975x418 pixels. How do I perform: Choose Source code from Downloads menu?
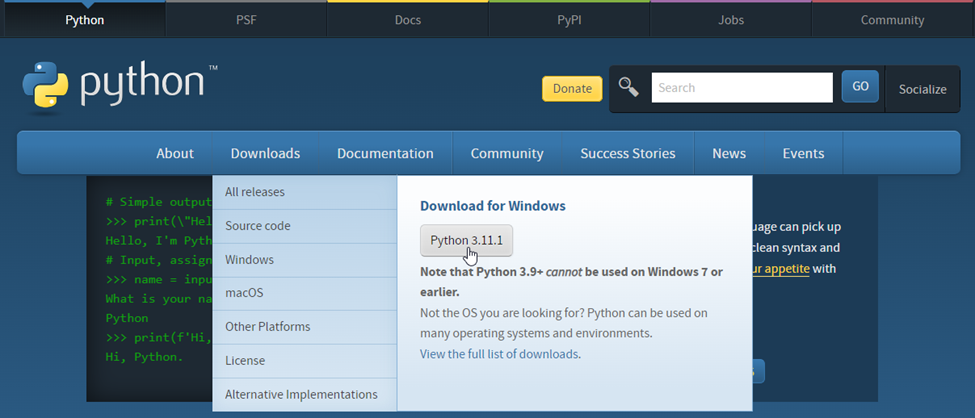(x=258, y=226)
